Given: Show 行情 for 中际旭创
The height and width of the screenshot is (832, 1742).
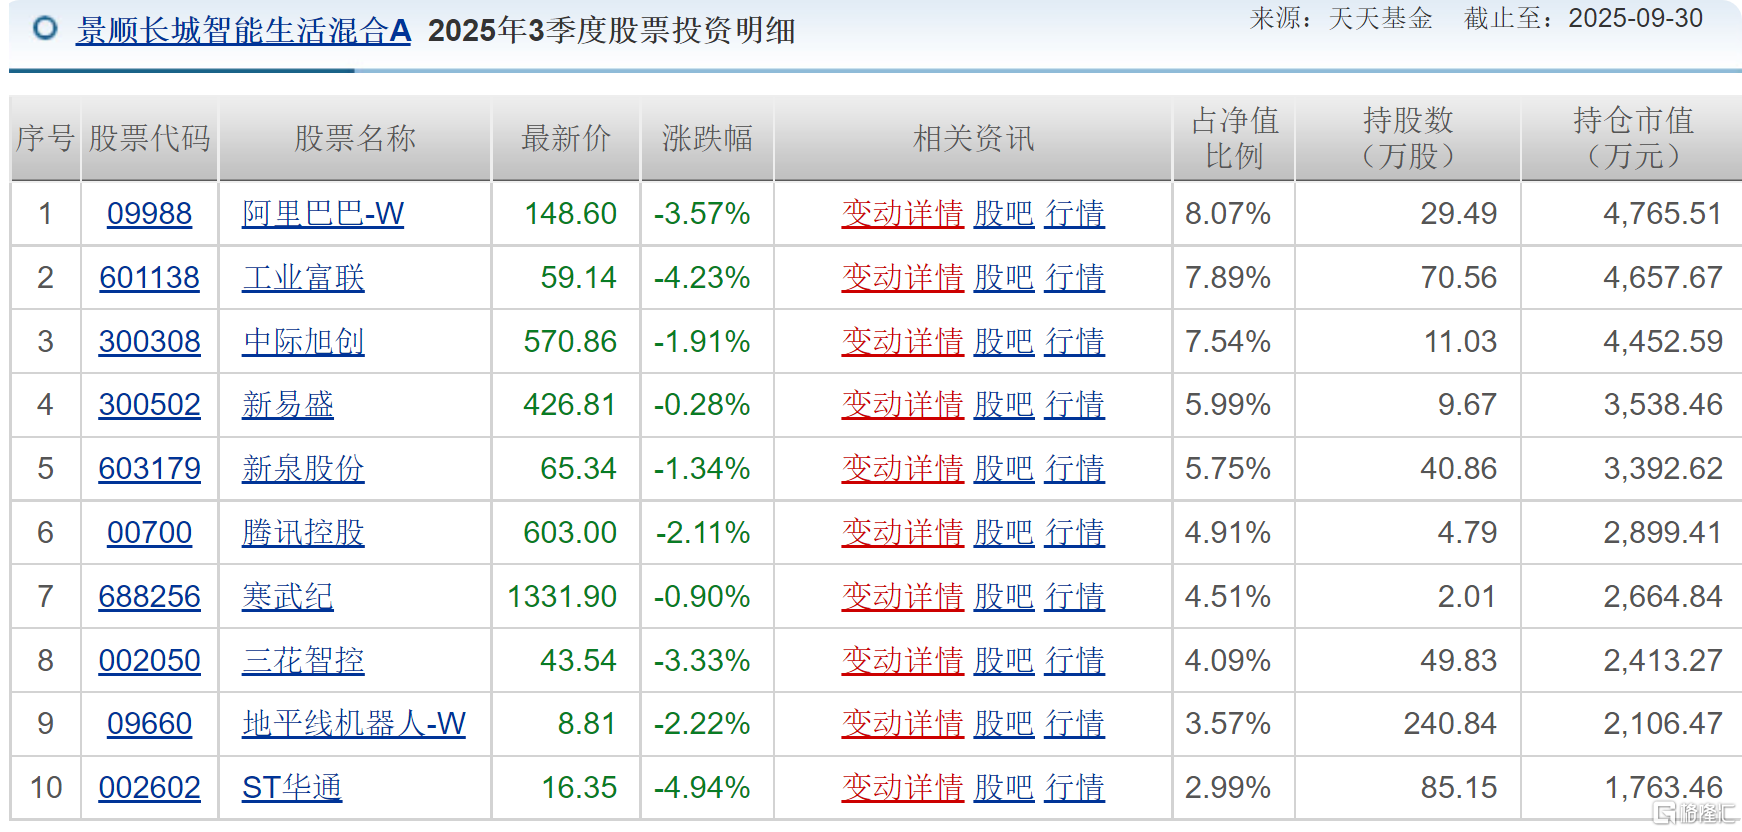Looking at the screenshot, I should click(1075, 342).
